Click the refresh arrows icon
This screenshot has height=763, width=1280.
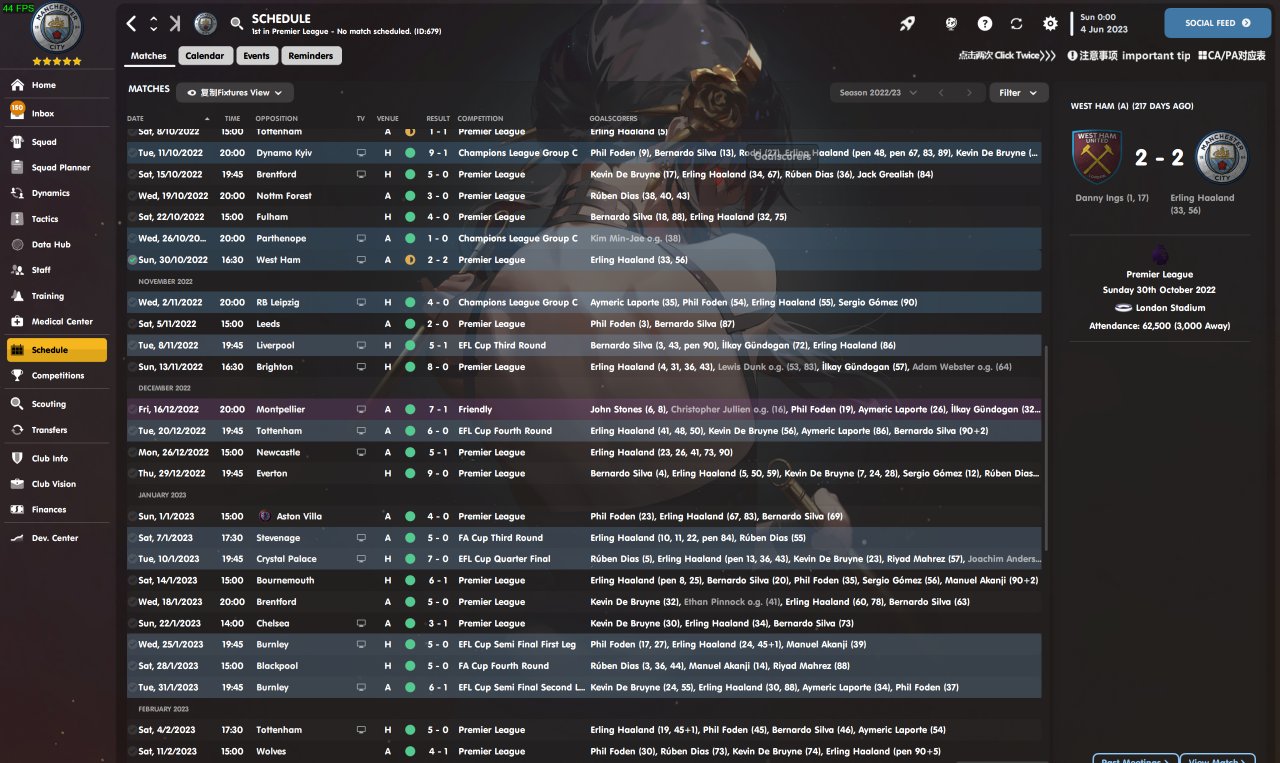[1017, 23]
